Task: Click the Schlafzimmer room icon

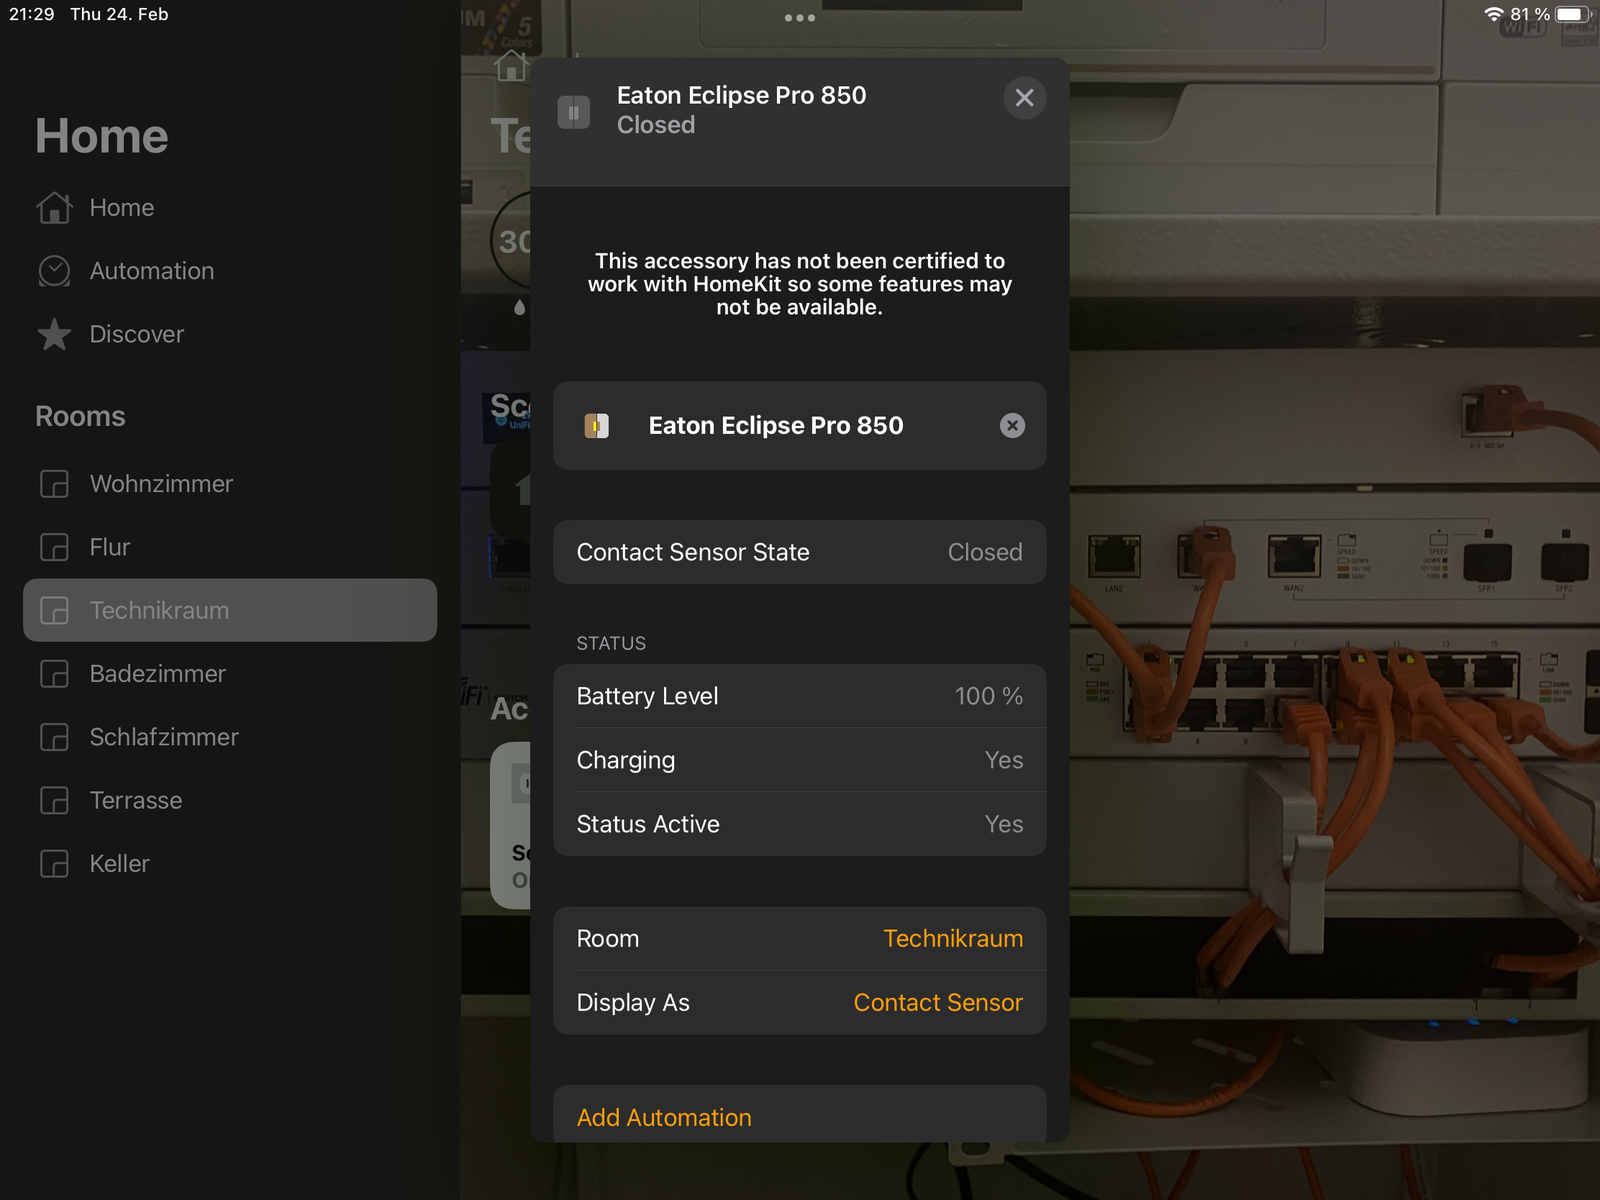Action: click(54, 738)
